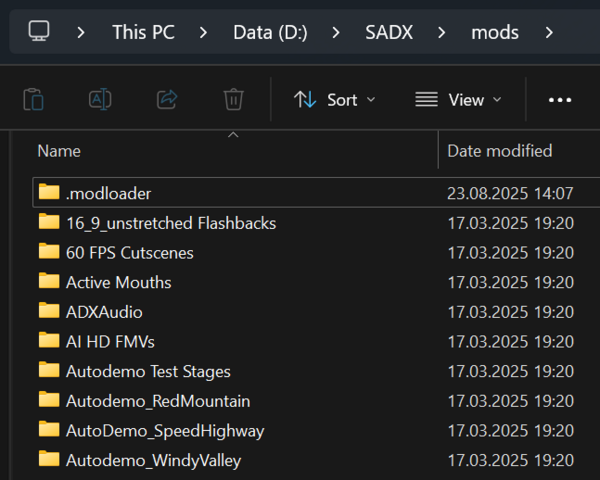Click folder icon beside 60 FPS Cutscenes
The image size is (600, 480).
(49, 251)
